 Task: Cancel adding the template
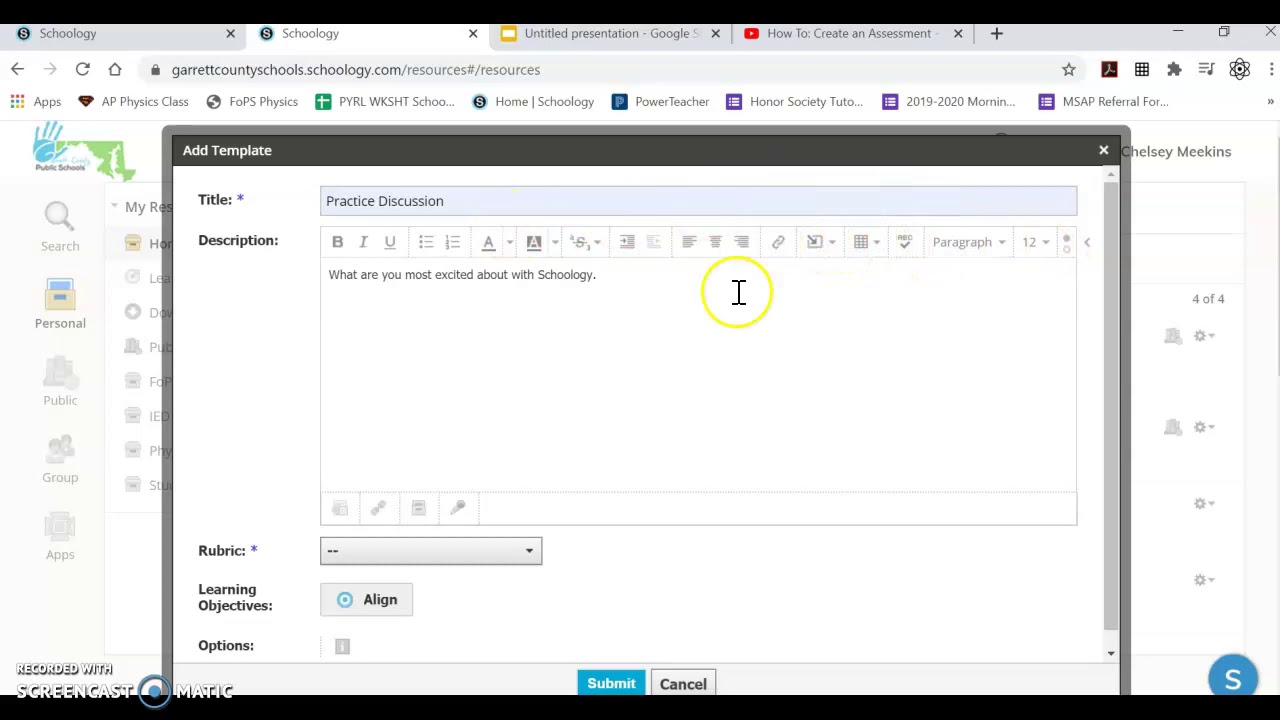[683, 684]
